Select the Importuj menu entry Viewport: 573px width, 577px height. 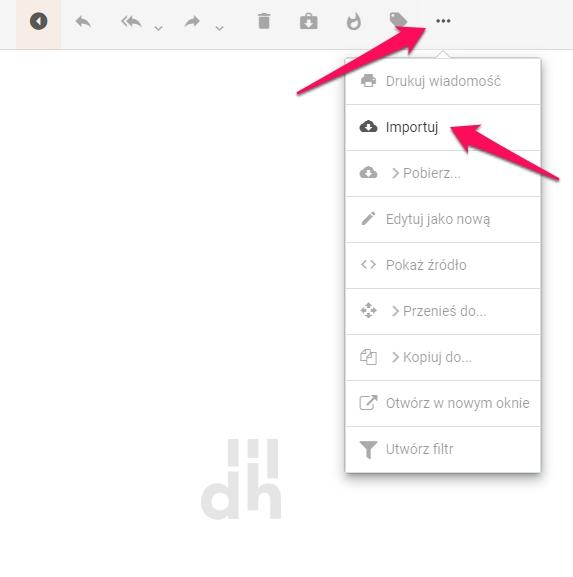443,127
